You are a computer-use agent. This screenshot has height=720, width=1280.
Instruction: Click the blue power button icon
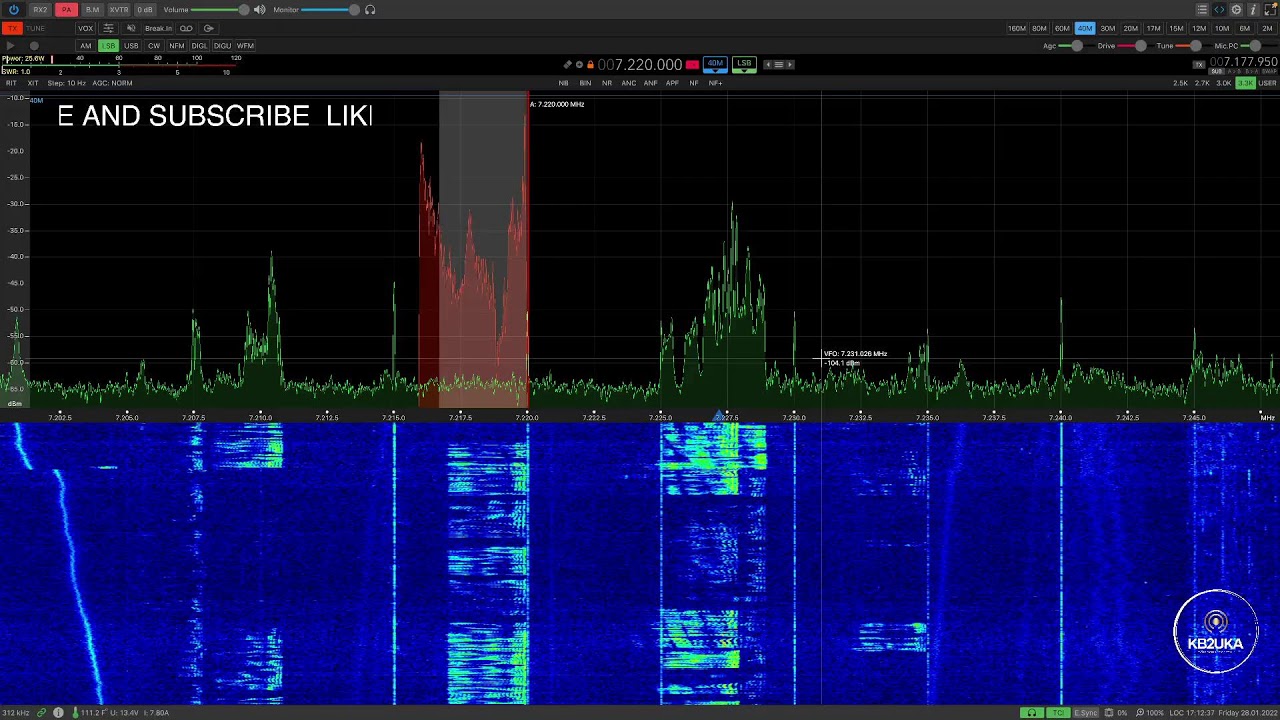pyautogui.click(x=13, y=10)
